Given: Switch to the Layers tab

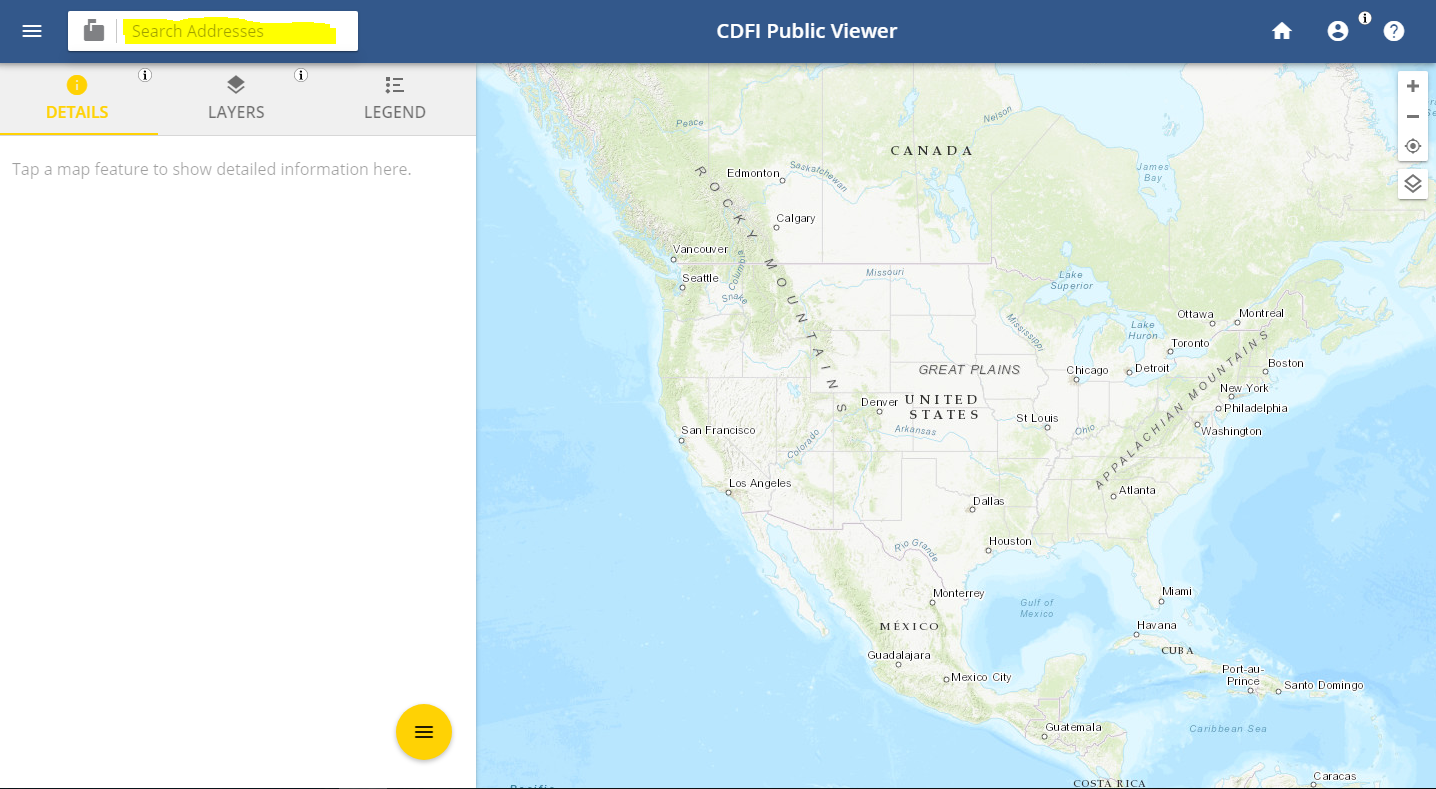Looking at the screenshot, I should pos(236,98).
